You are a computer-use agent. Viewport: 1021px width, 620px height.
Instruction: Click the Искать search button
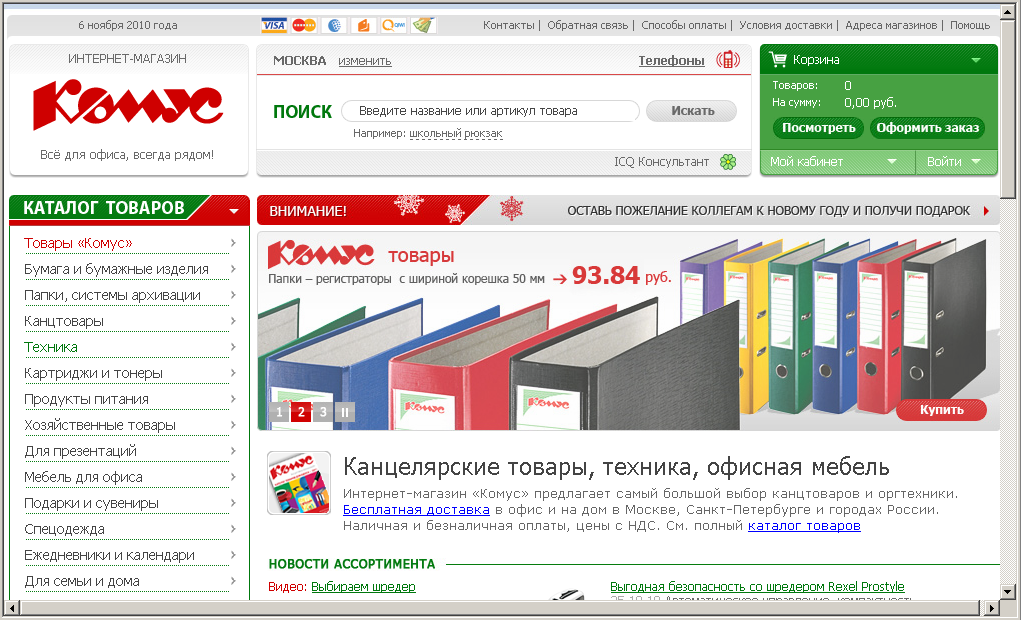[692, 111]
